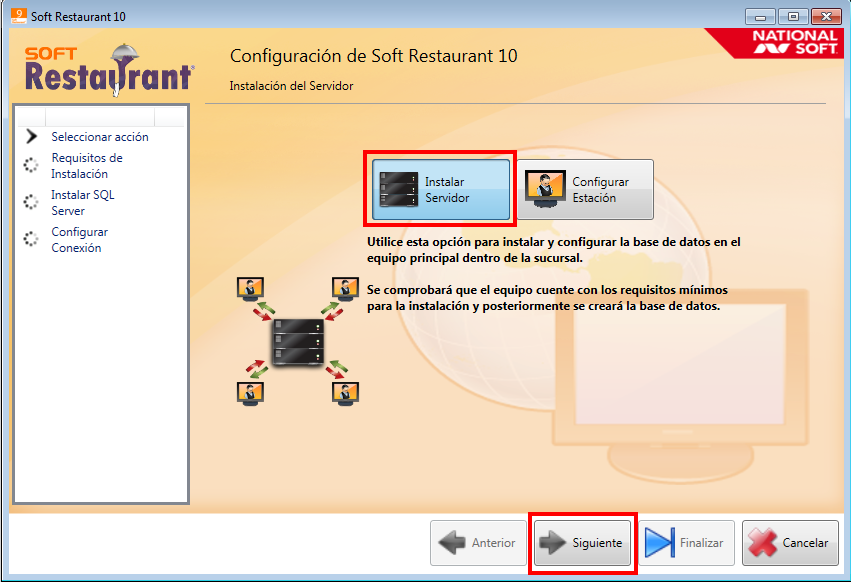
Task: Click the central server in the network diagram
Action: coord(298,342)
